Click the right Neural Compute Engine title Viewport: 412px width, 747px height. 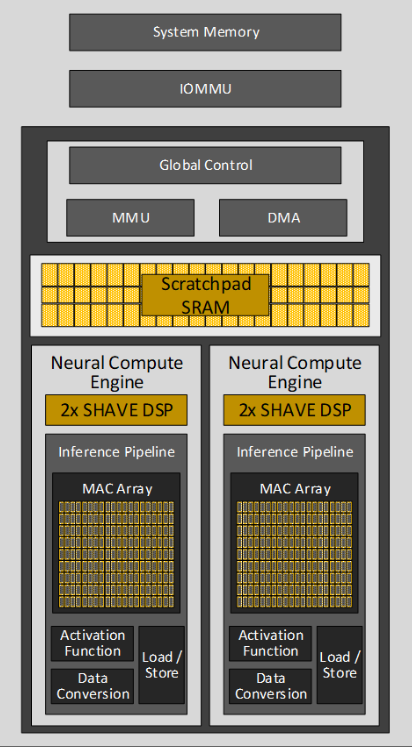coord(295,372)
